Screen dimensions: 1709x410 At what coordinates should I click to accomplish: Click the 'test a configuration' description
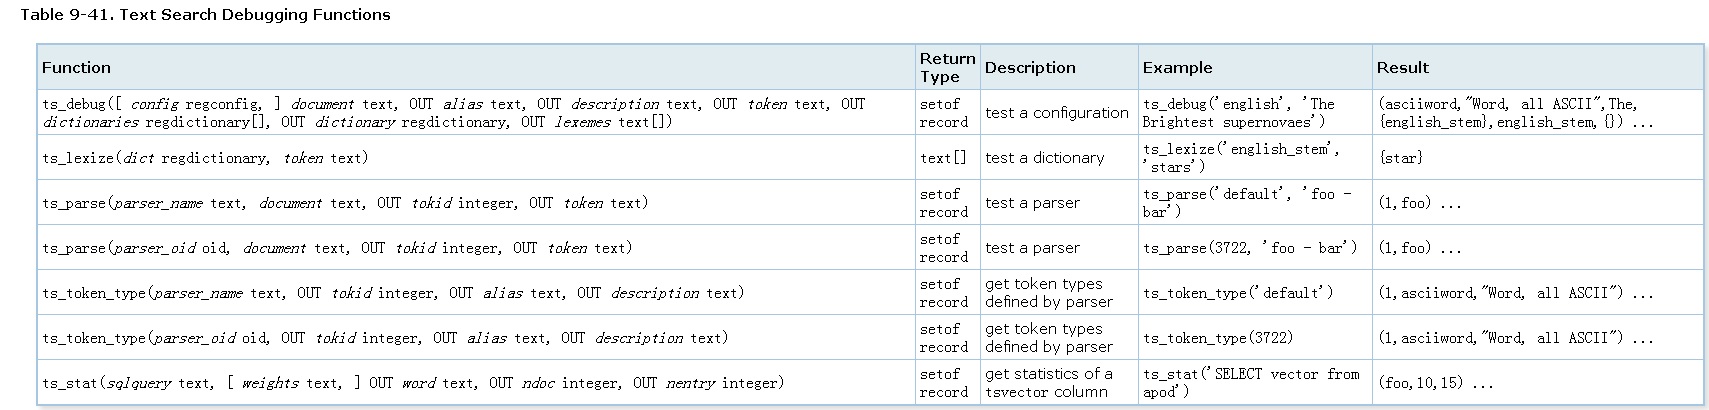pyautogui.click(x=1056, y=113)
